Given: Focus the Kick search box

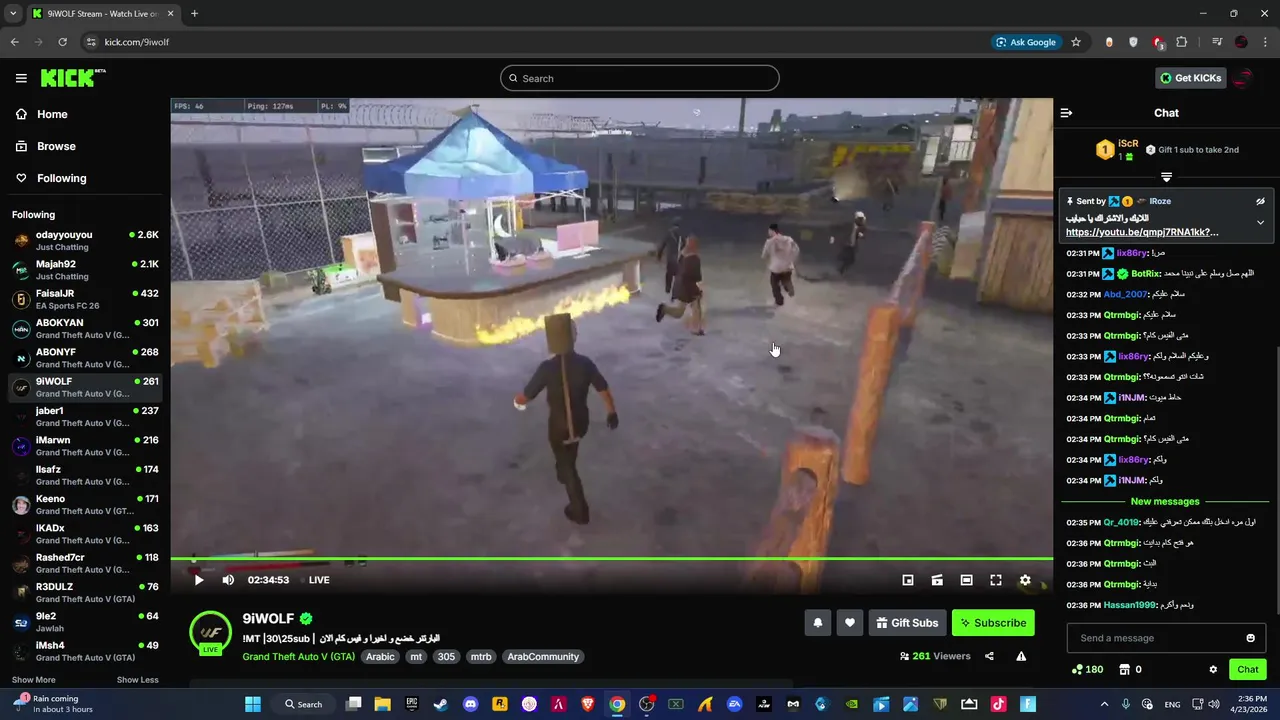Looking at the screenshot, I should [640, 78].
